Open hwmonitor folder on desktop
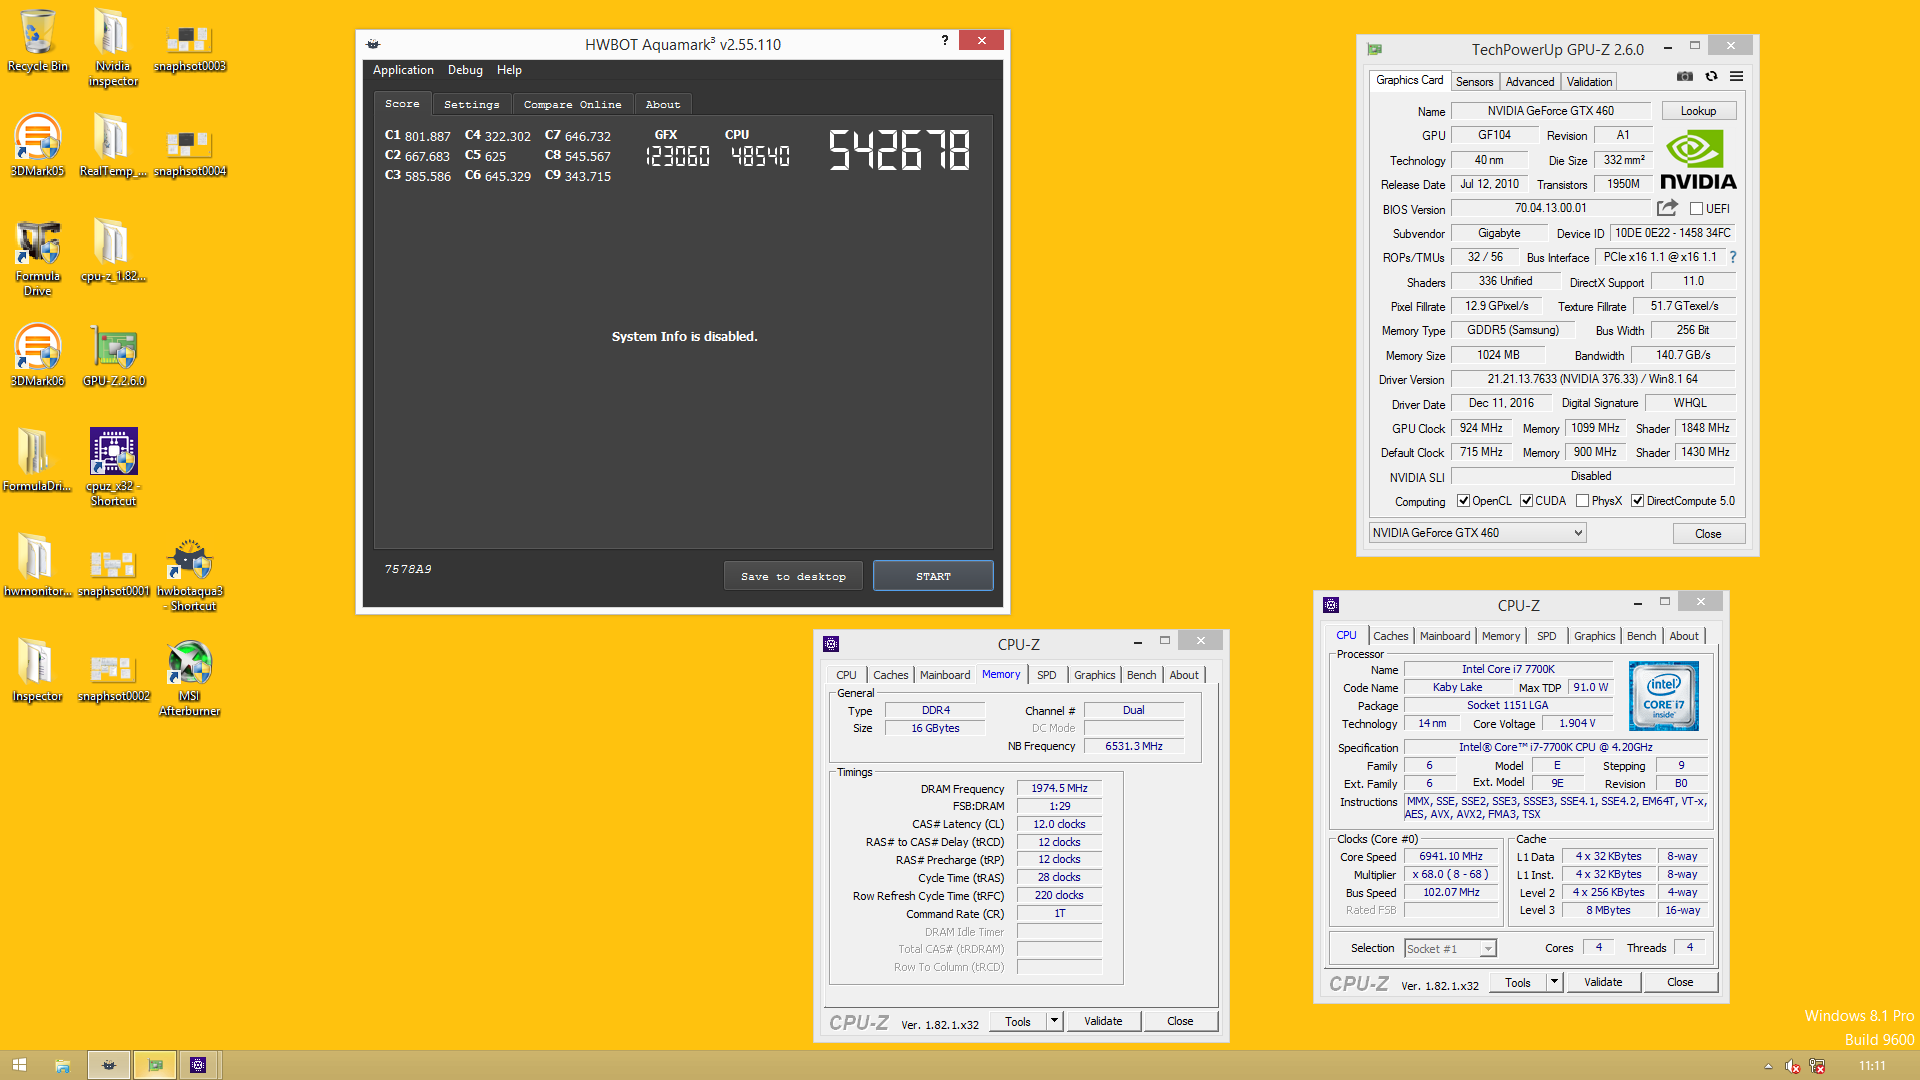 tap(38, 566)
